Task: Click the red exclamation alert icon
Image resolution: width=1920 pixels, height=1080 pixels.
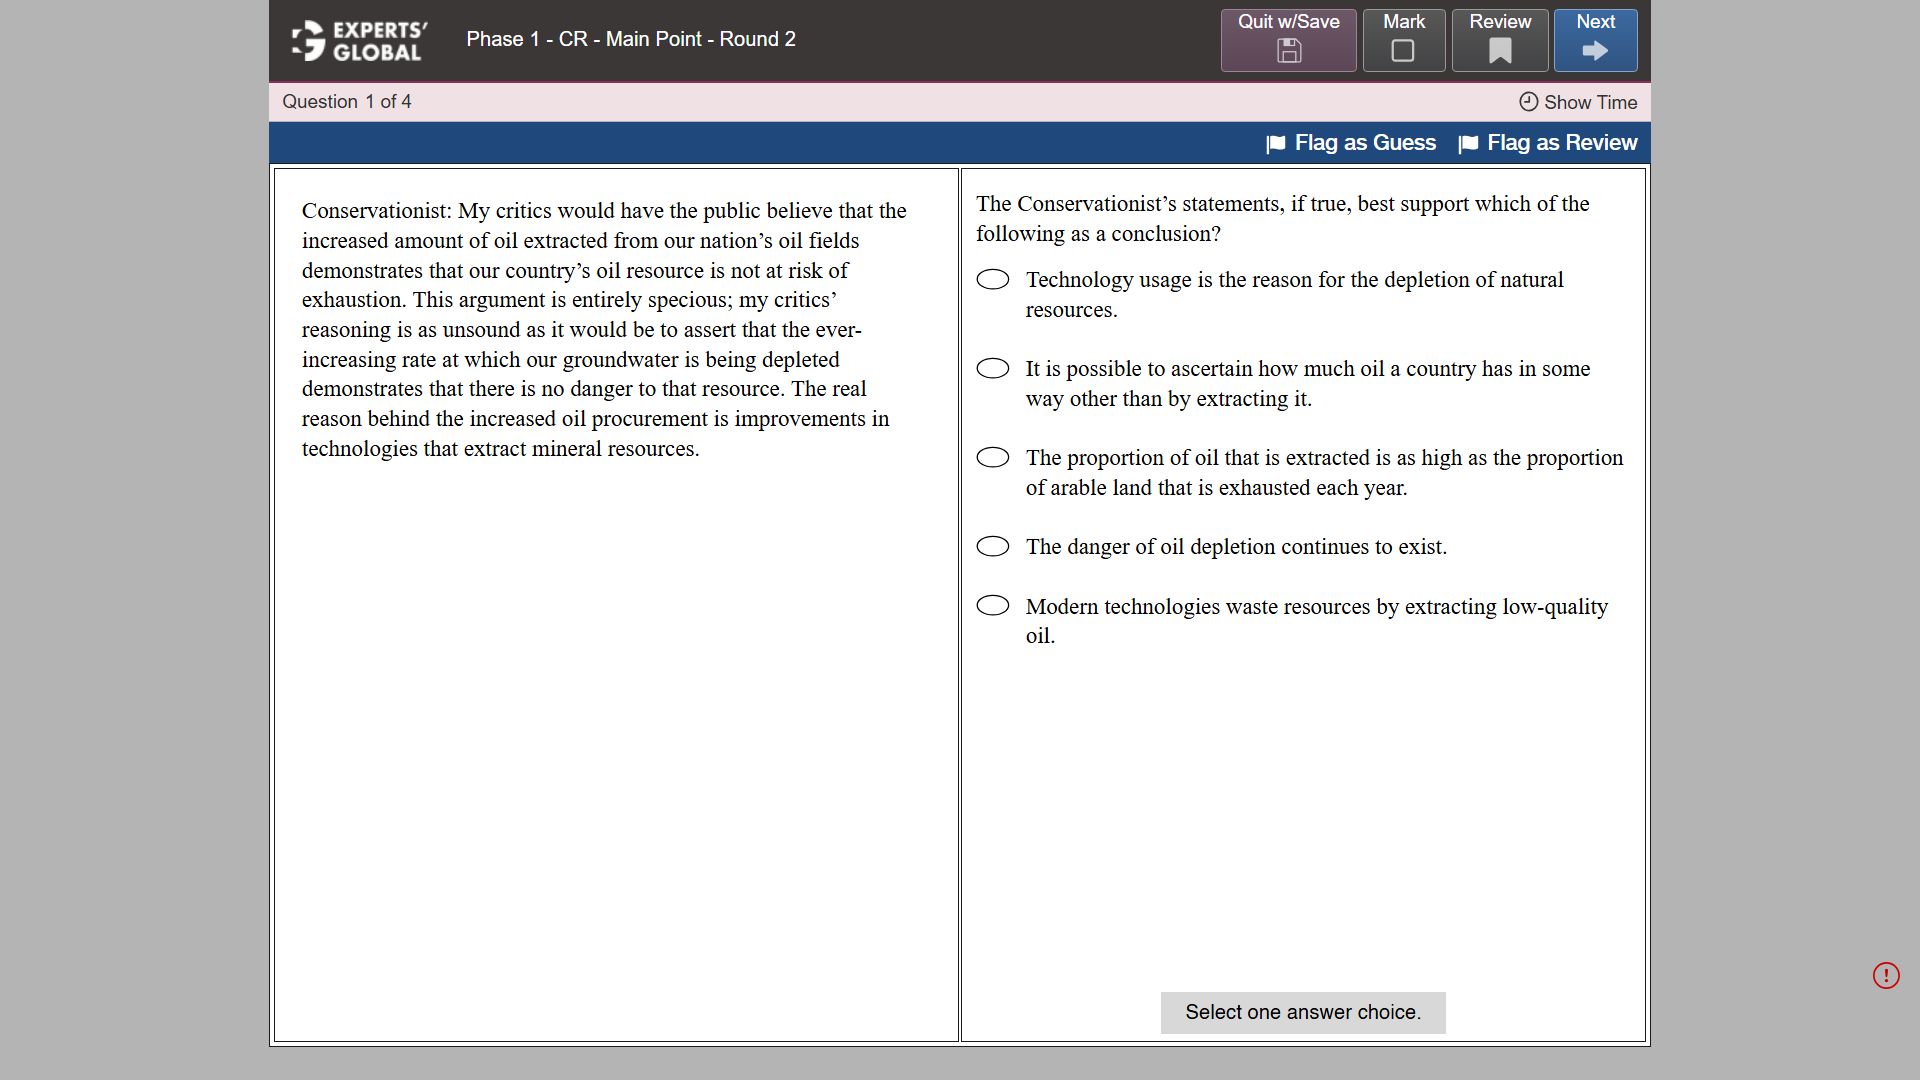Action: click(1887, 976)
